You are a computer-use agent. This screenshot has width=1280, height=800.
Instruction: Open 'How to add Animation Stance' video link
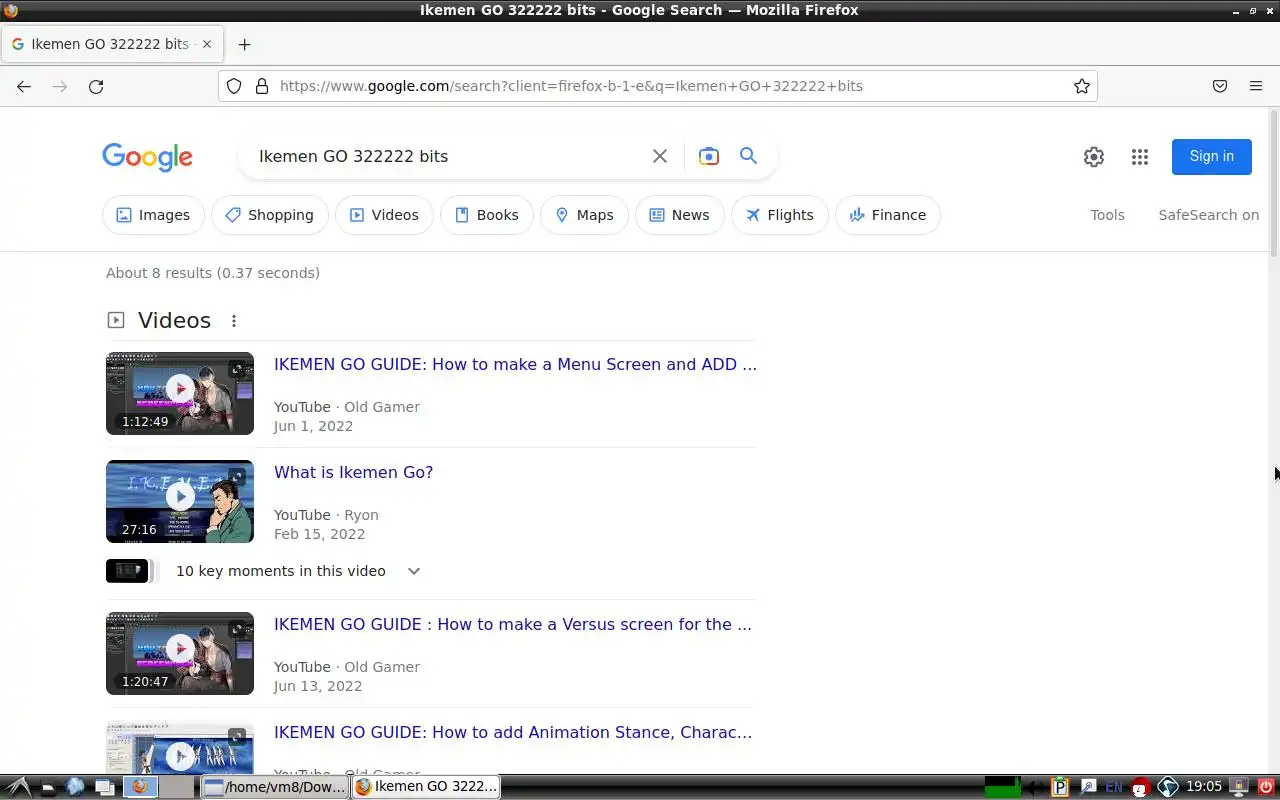513,732
